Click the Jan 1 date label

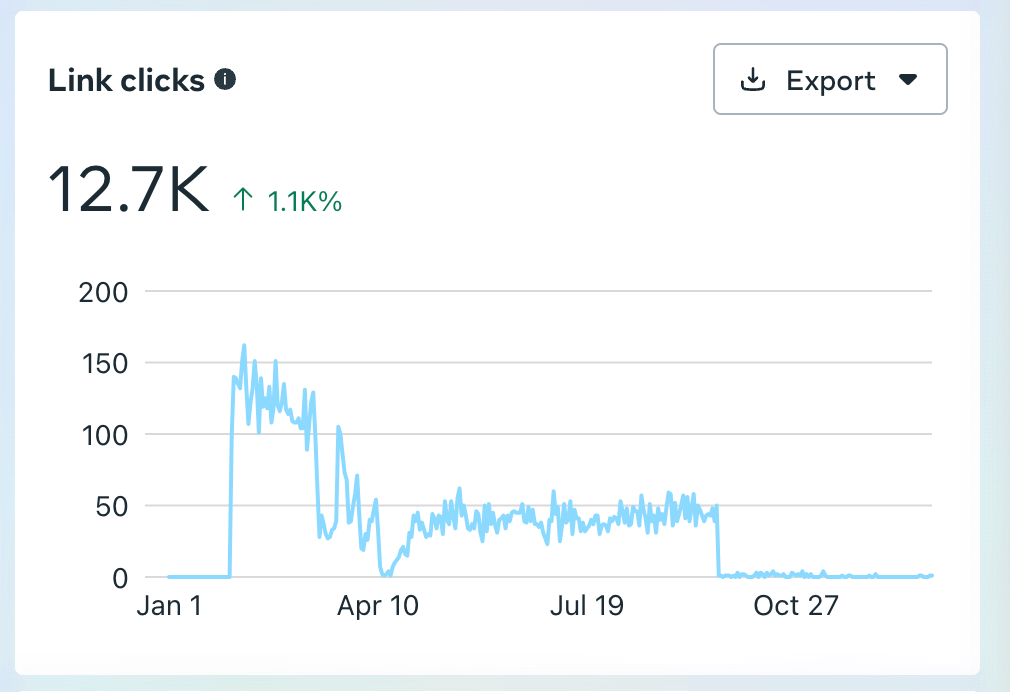(170, 606)
